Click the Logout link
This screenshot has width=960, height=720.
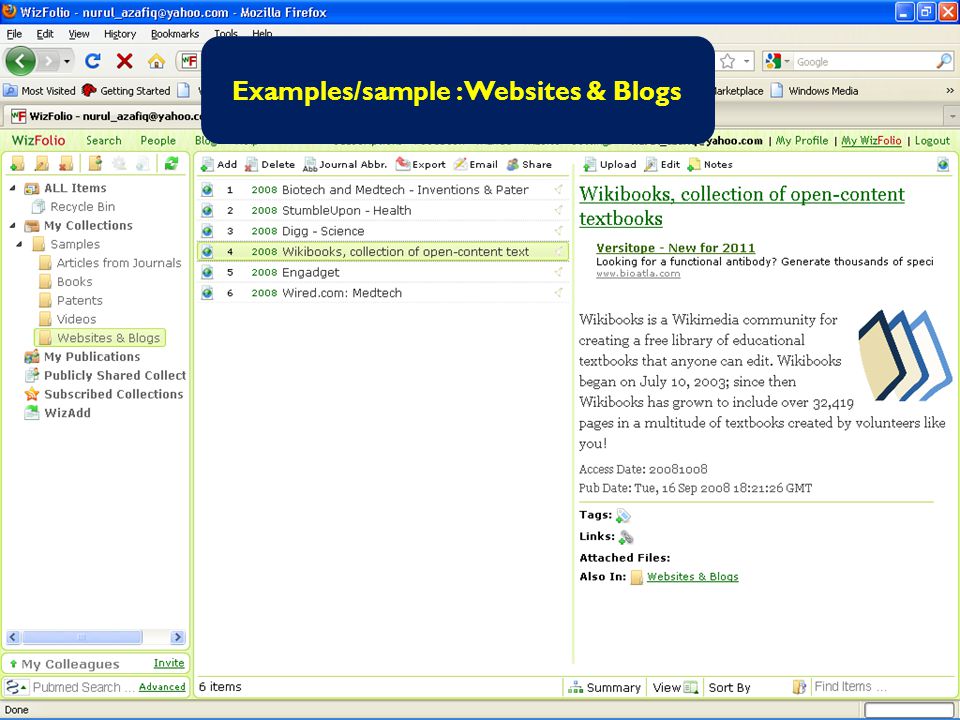coord(932,140)
